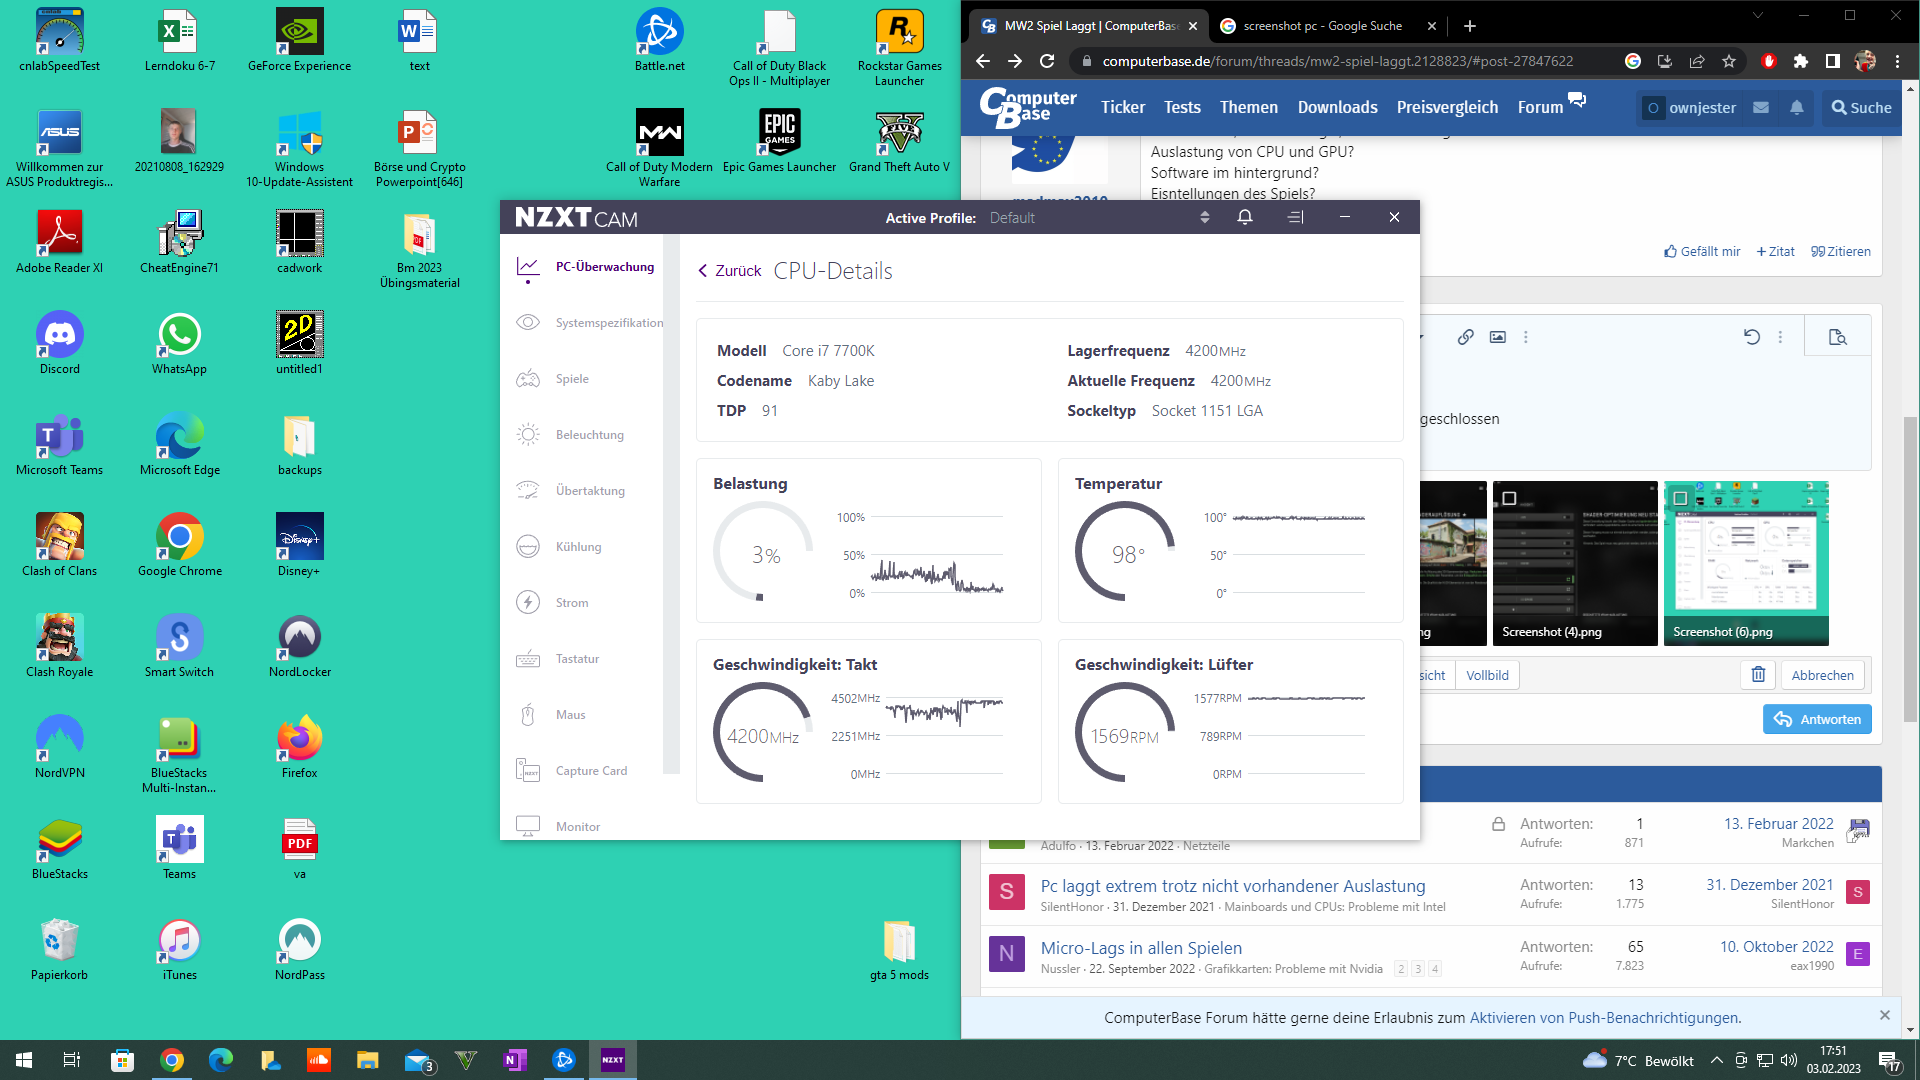Image resolution: width=1920 pixels, height=1080 pixels.
Task: Click the insert image icon in editor
Action: 1497,337
